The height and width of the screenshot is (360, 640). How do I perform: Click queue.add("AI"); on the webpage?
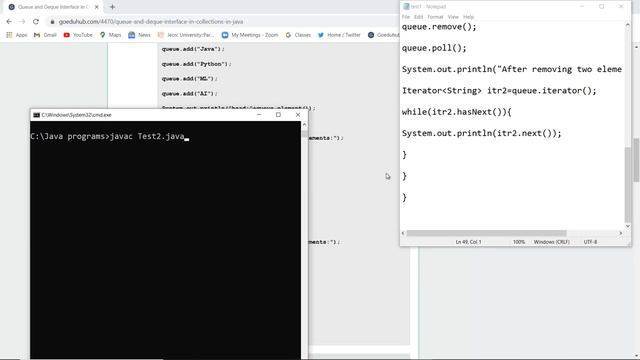tap(189, 94)
